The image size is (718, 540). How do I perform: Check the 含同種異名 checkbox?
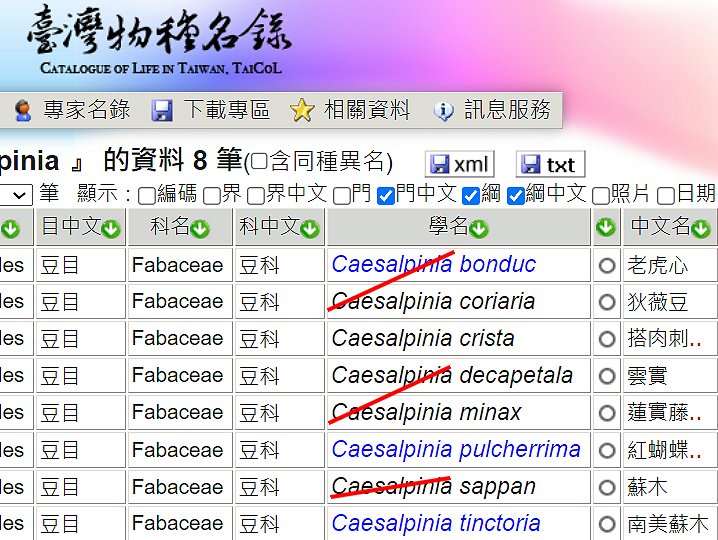click(x=258, y=162)
